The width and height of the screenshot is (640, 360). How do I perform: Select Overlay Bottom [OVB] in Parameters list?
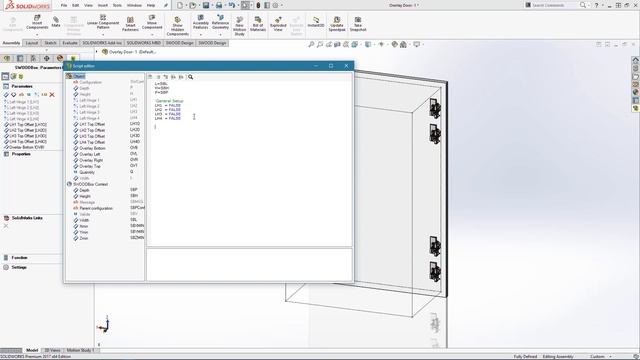[27, 147]
